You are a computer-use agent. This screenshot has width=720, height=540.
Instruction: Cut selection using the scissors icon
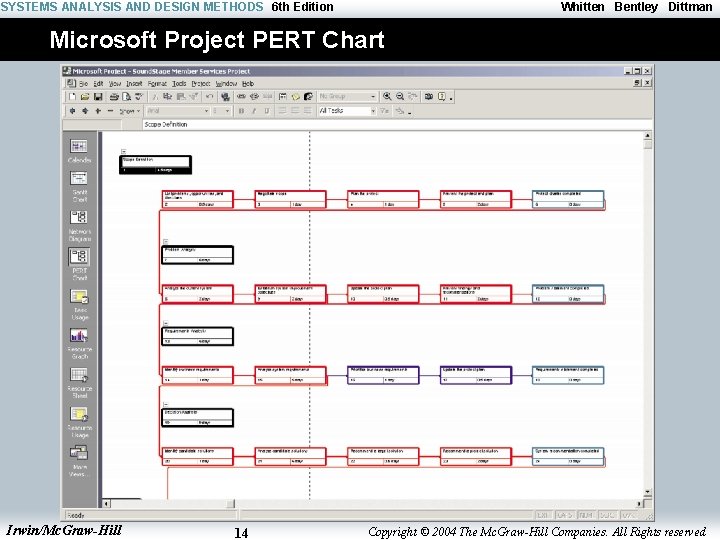point(155,96)
